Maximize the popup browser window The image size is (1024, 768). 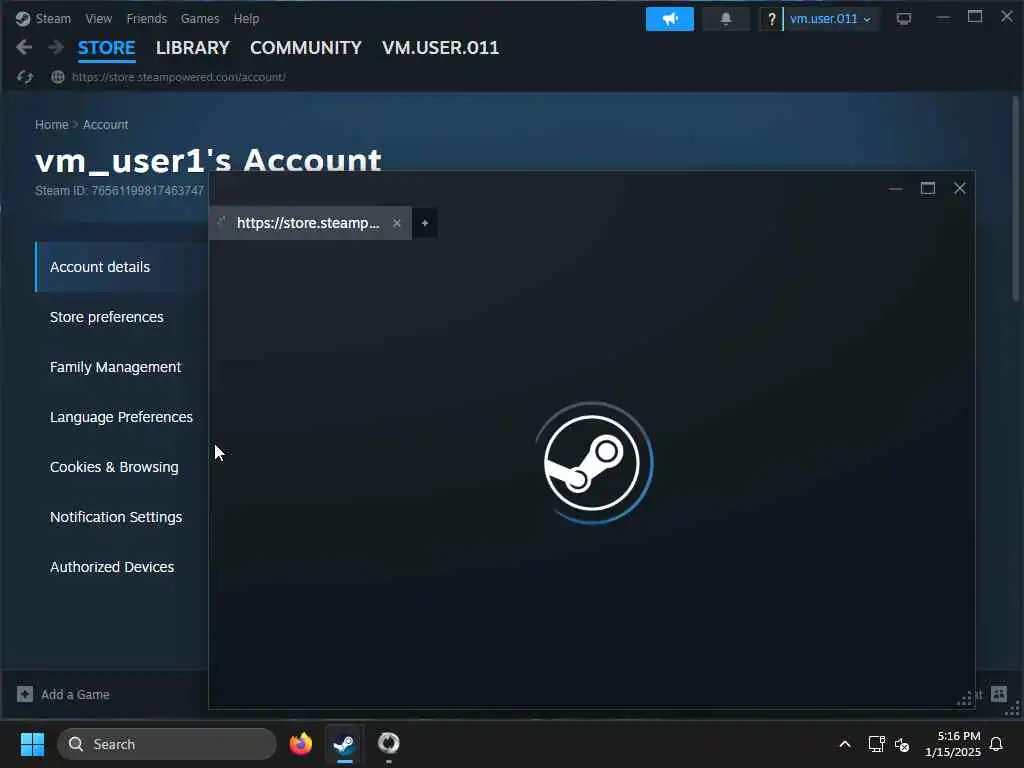tap(927, 189)
